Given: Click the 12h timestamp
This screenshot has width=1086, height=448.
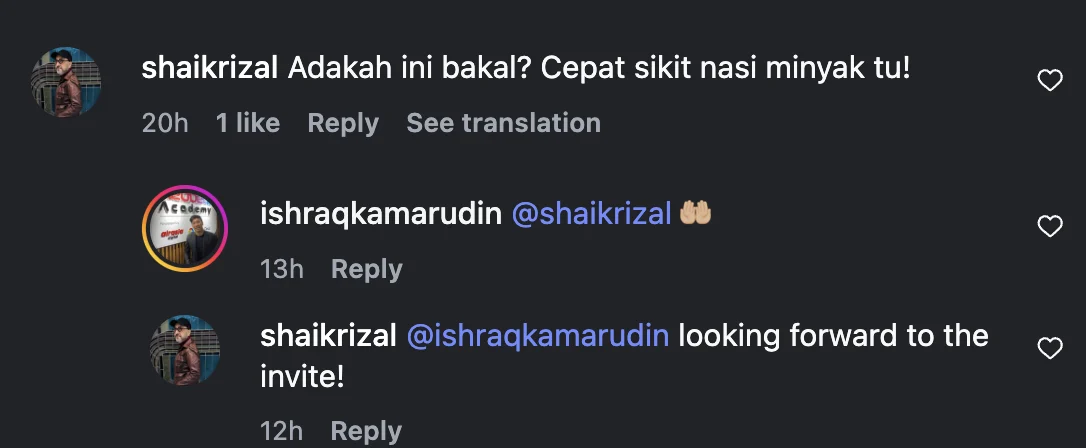Looking at the screenshot, I should point(281,431).
